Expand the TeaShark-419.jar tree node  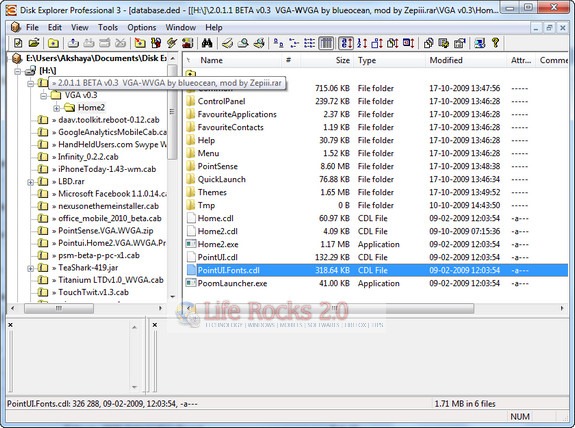pyautogui.click(x=30, y=268)
